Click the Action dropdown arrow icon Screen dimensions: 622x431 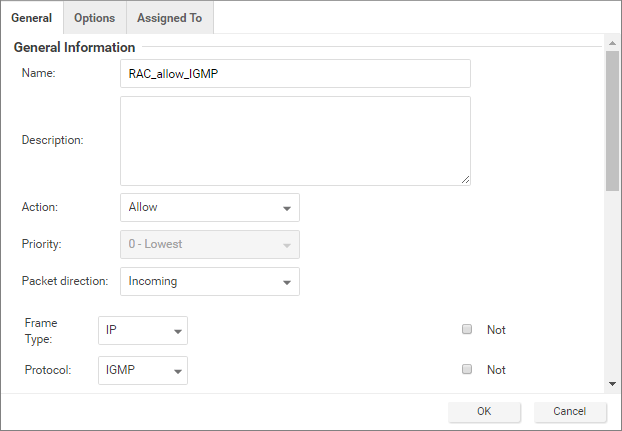(287, 209)
